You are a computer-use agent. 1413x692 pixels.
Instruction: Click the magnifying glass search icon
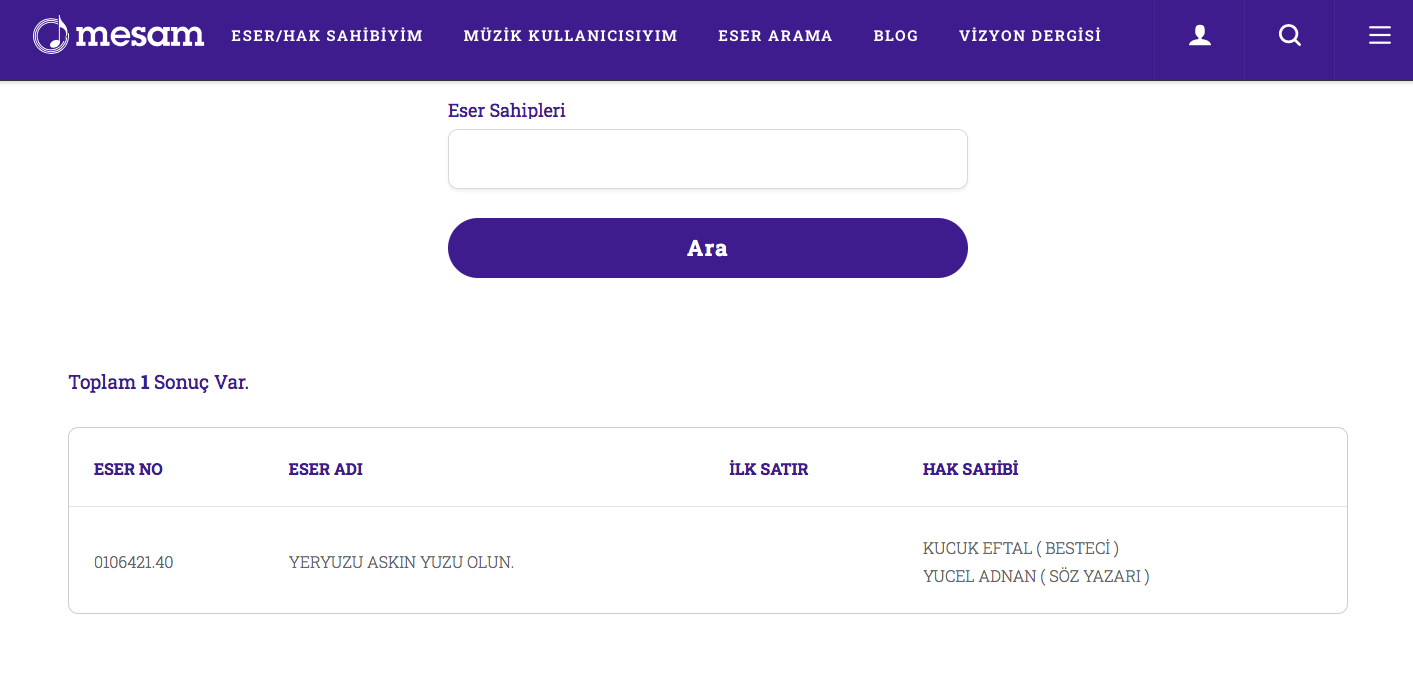tap(1290, 36)
